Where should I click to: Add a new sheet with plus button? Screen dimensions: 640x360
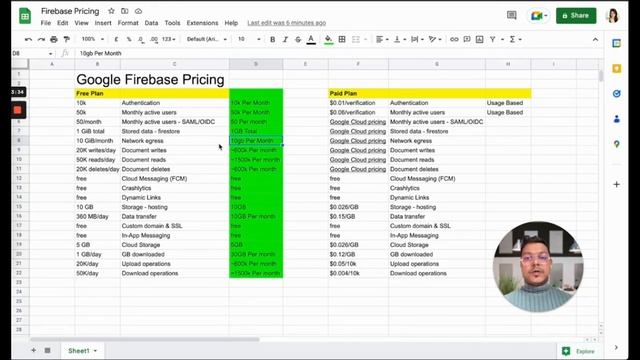point(33,350)
